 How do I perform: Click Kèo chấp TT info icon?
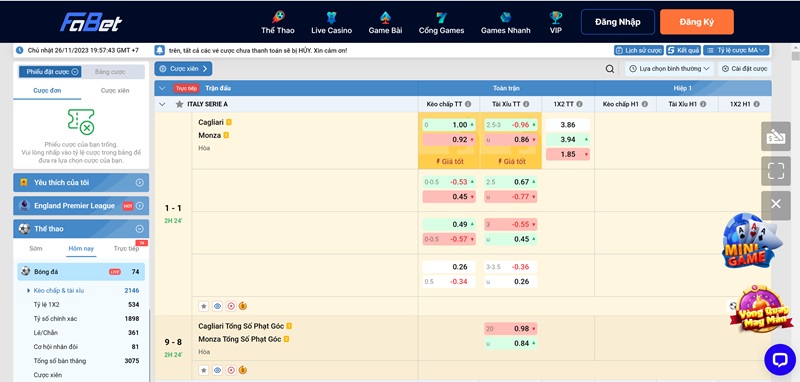(468, 104)
